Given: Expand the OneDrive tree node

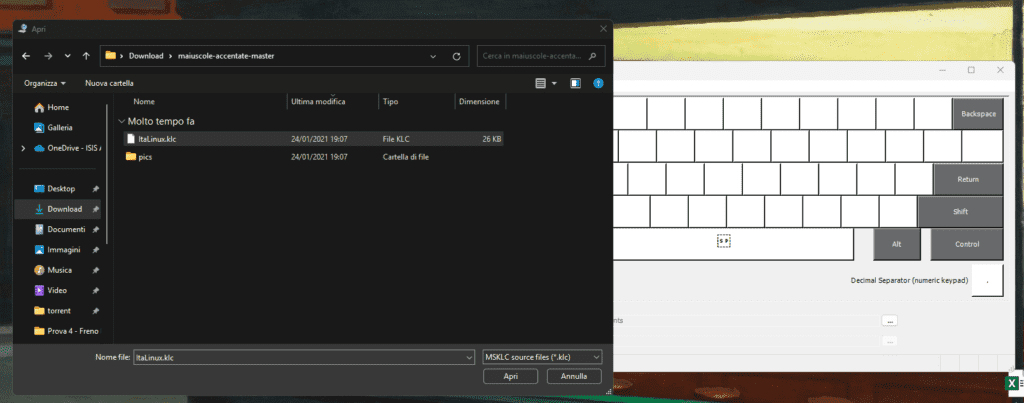Looking at the screenshot, I should (24, 148).
